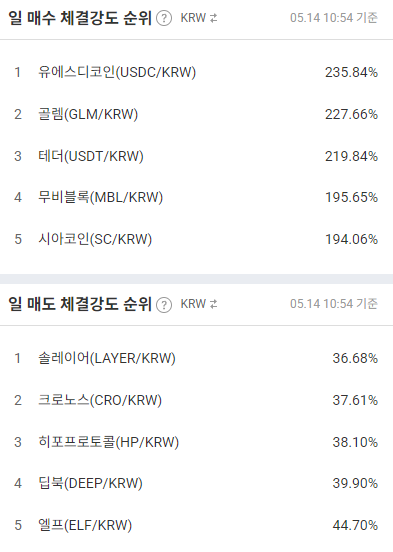Image resolution: width=393 pixels, height=552 pixels.
Task: Click the 44.70% value for 엘프
Action: [355, 525]
